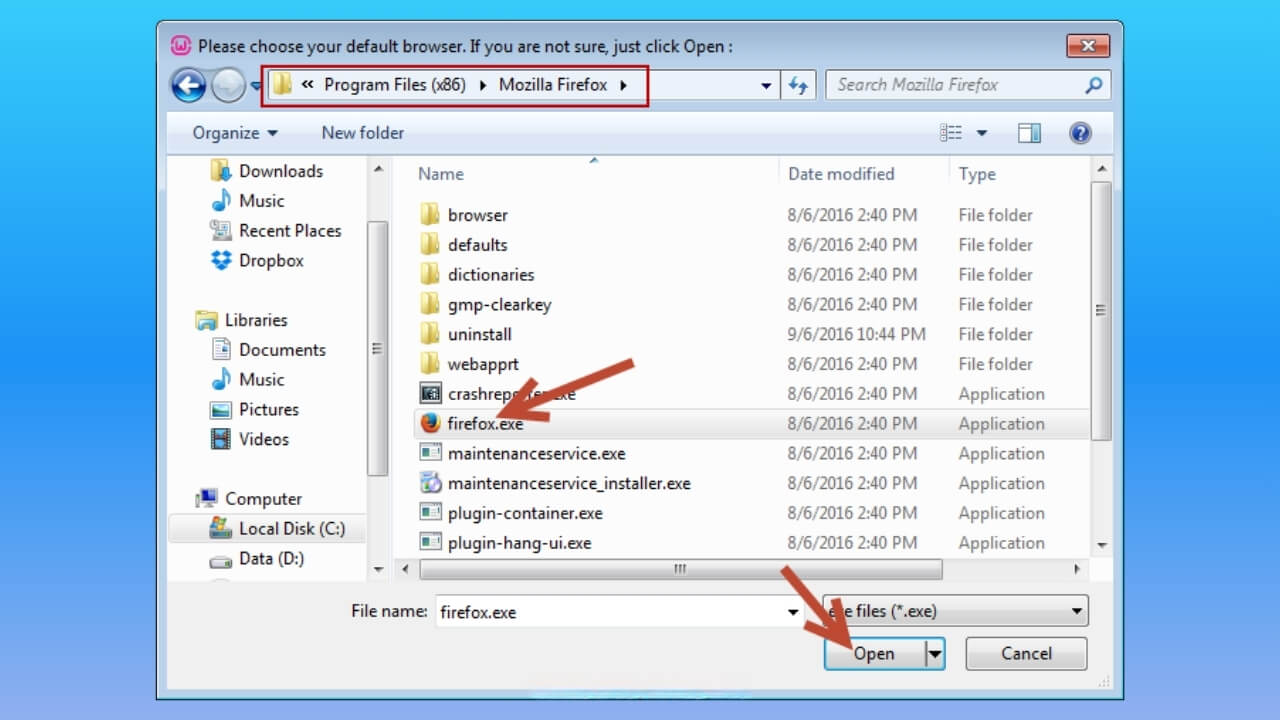Click the Local Disk (C:) drive icon
The width and height of the screenshot is (1280, 720).
point(220,528)
